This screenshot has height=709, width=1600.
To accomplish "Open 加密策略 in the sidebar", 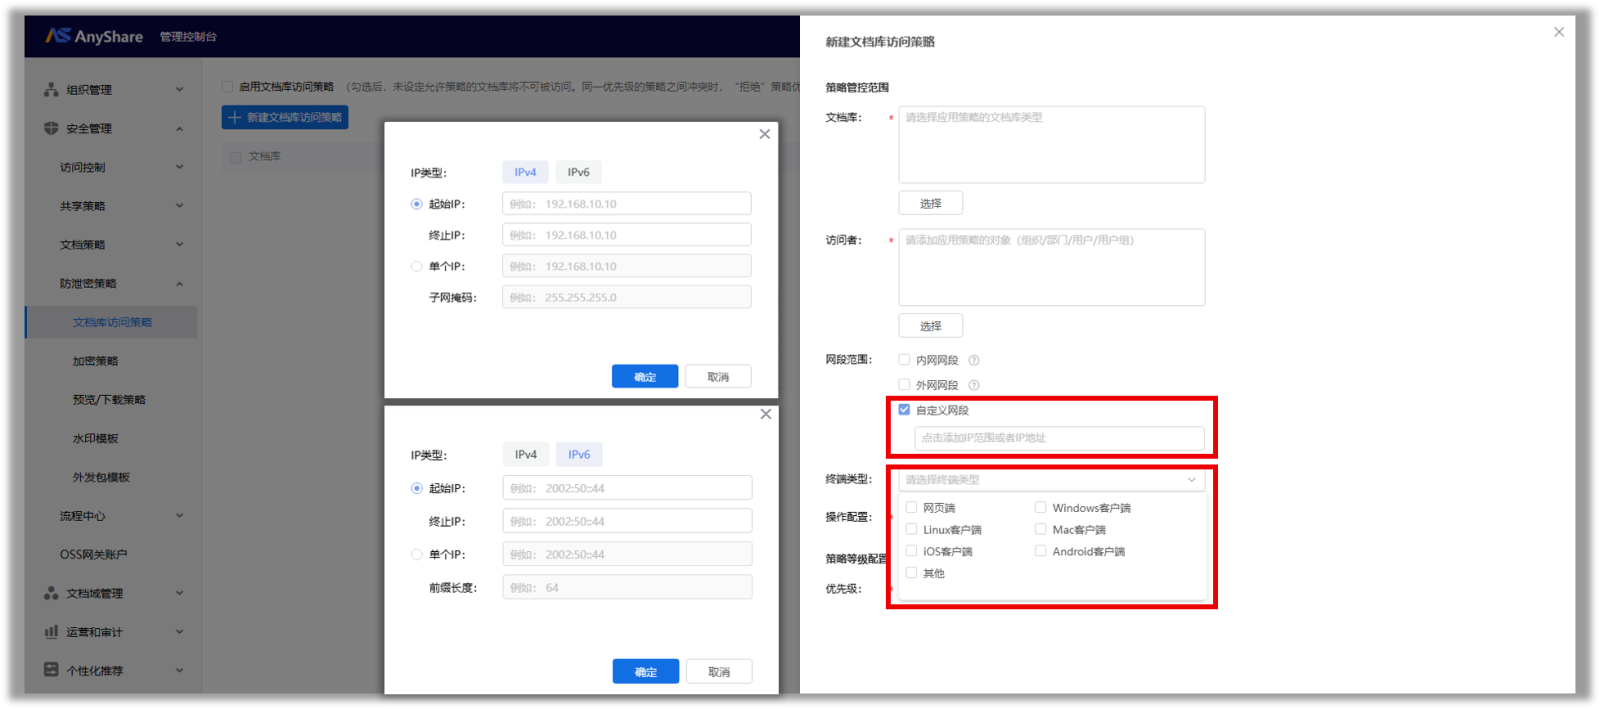I will pyautogui.click(x=95, y=361).
